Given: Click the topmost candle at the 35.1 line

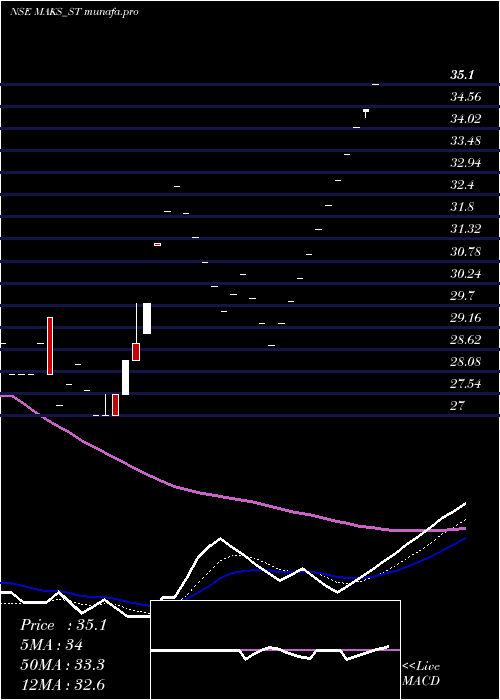Looking at the screenshot, I should click(x=375, y=84).
